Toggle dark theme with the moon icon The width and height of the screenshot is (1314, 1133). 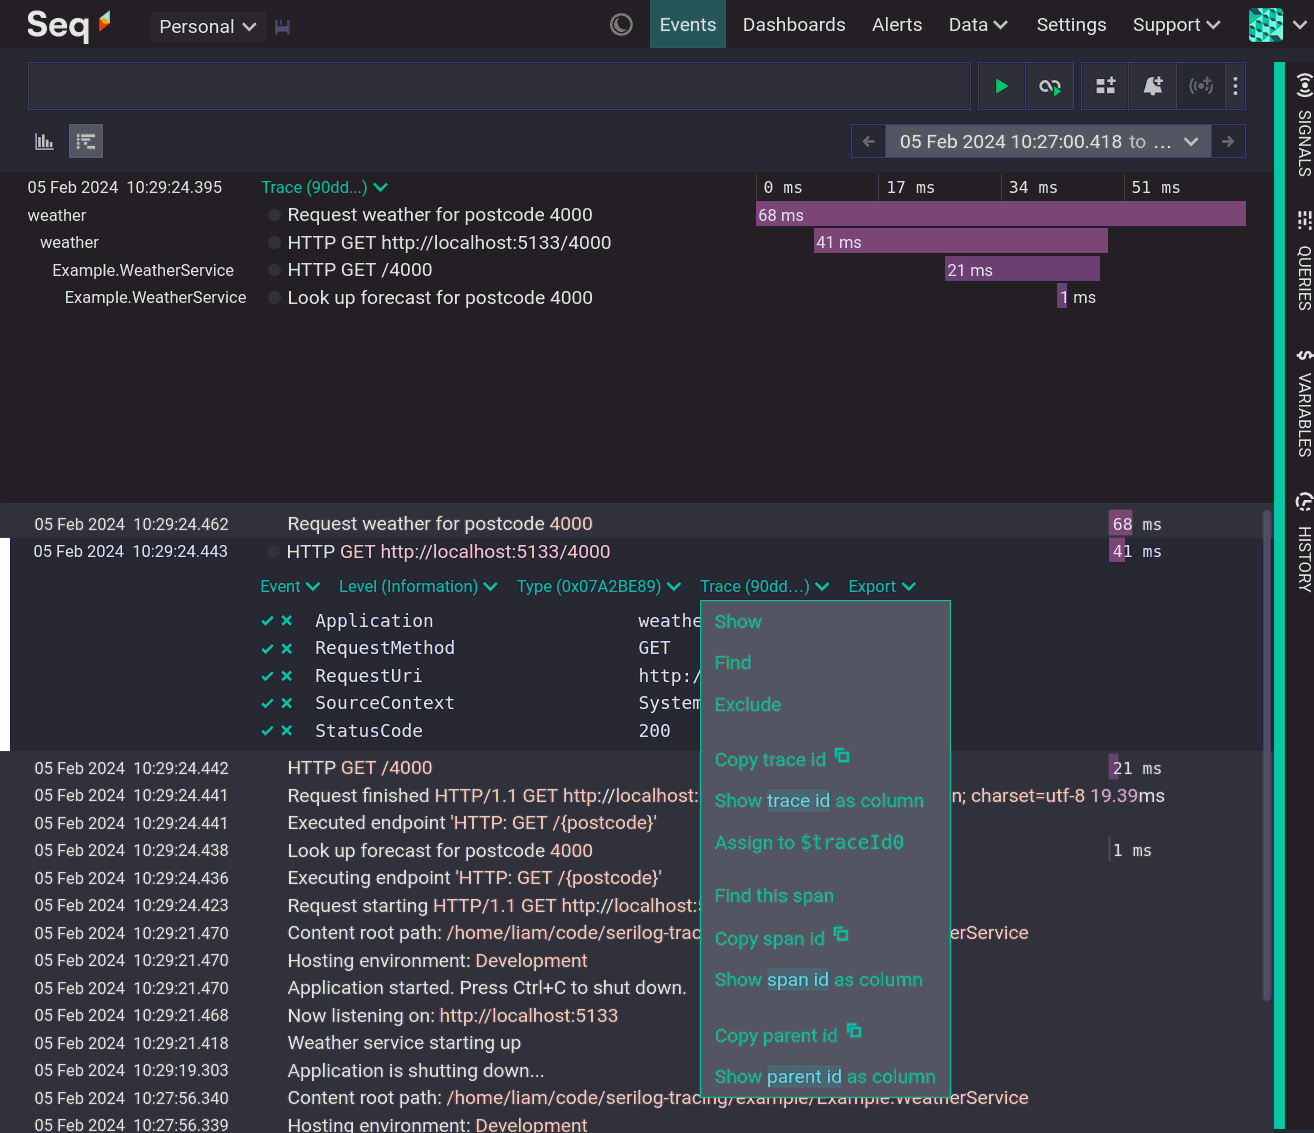(621, 25)
